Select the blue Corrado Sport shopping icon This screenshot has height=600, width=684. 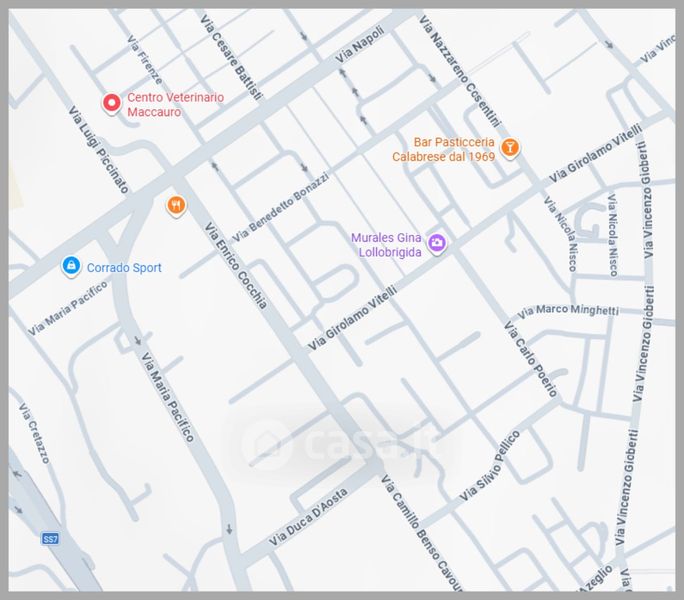[x=70, y=266]
